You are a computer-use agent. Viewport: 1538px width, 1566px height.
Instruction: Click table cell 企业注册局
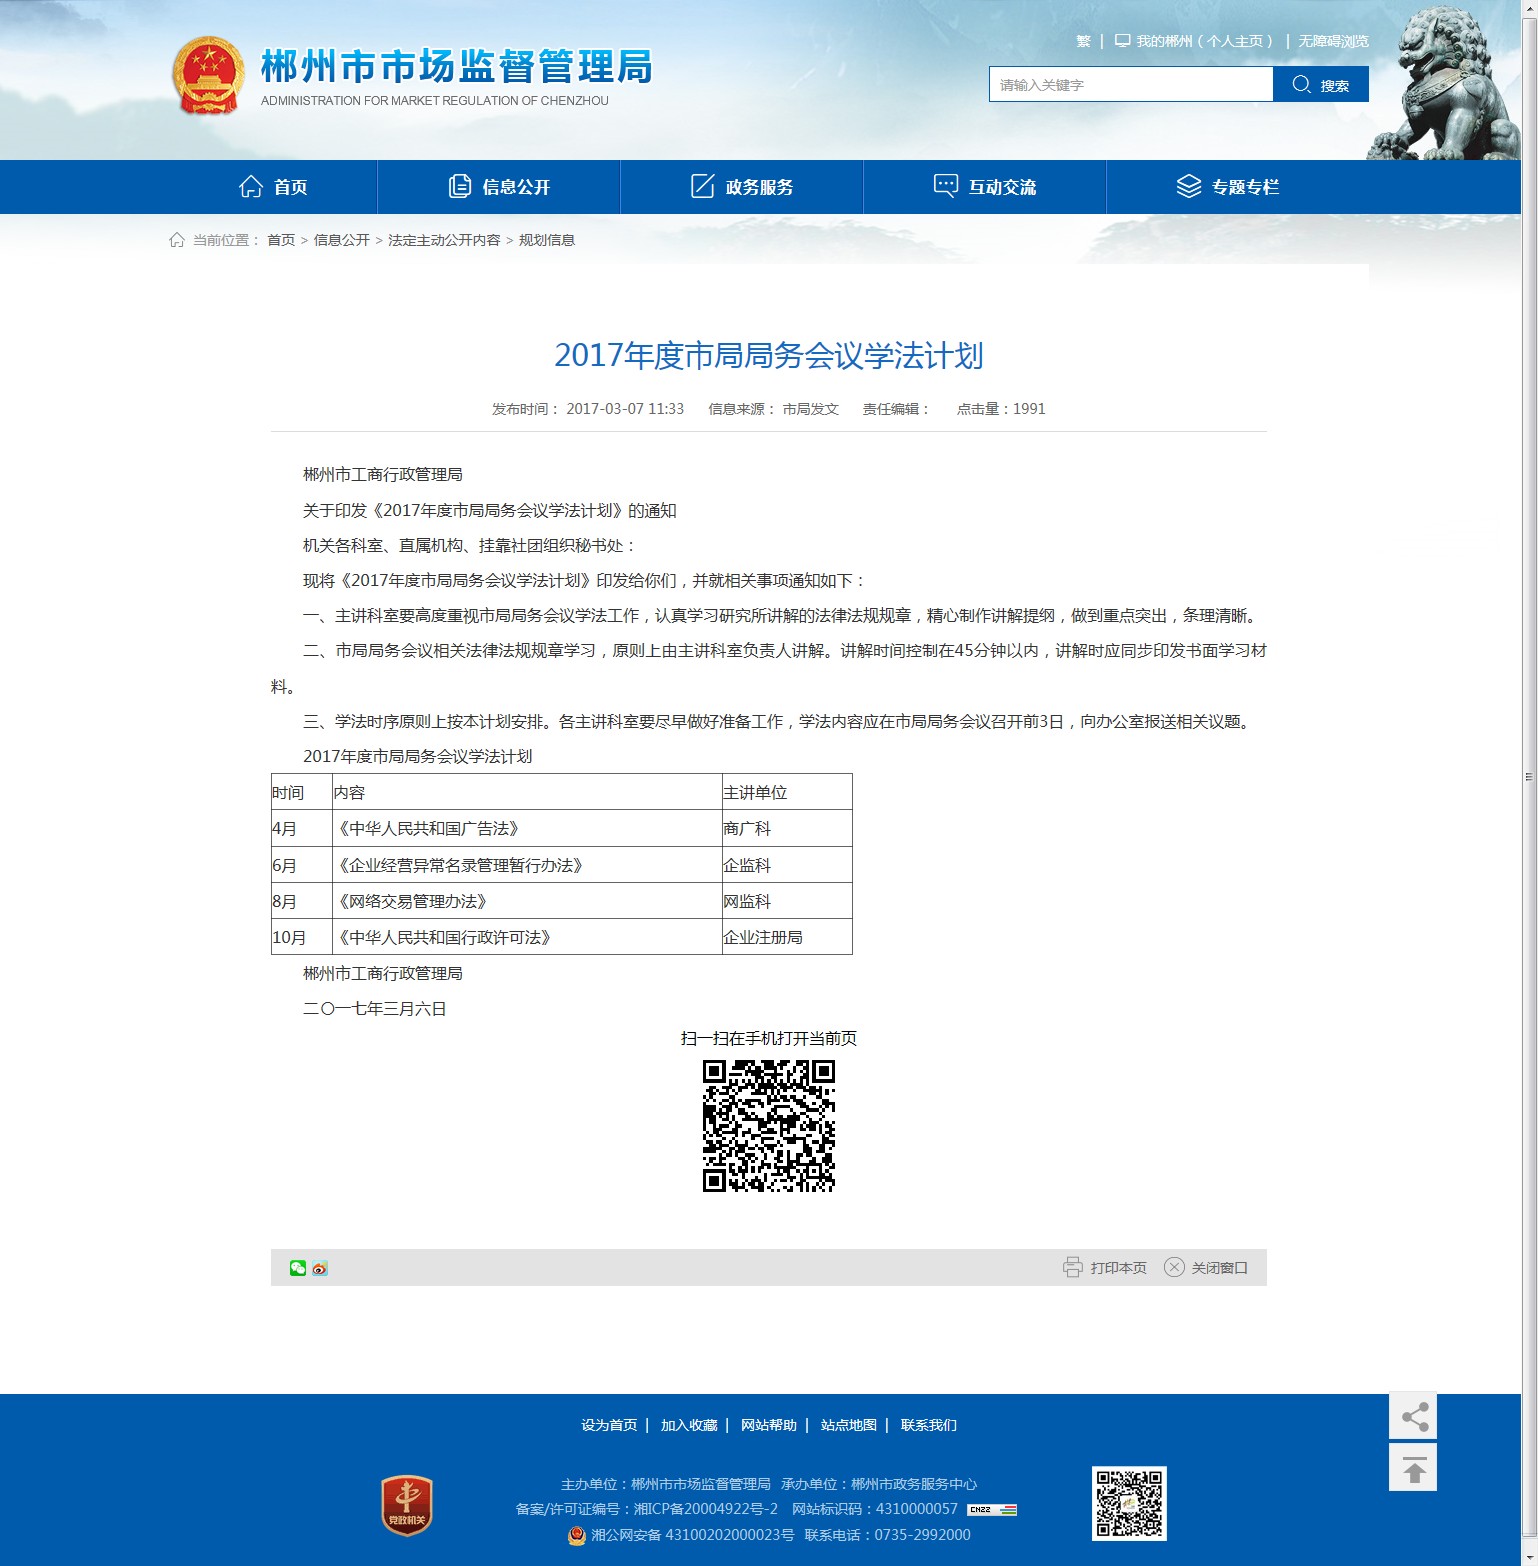(x=787, y=937)
